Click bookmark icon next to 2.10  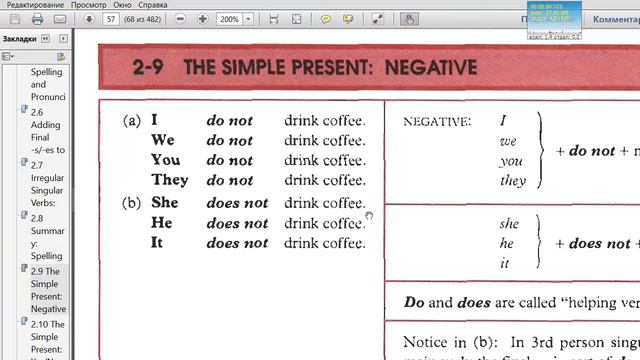point(24,322)
